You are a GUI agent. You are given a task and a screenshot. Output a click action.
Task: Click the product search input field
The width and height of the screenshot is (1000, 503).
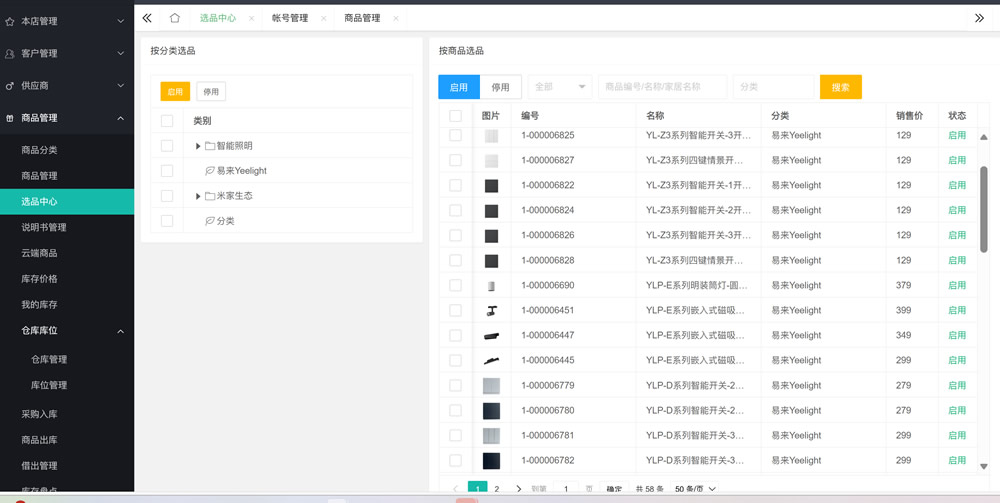coord(662,87)
